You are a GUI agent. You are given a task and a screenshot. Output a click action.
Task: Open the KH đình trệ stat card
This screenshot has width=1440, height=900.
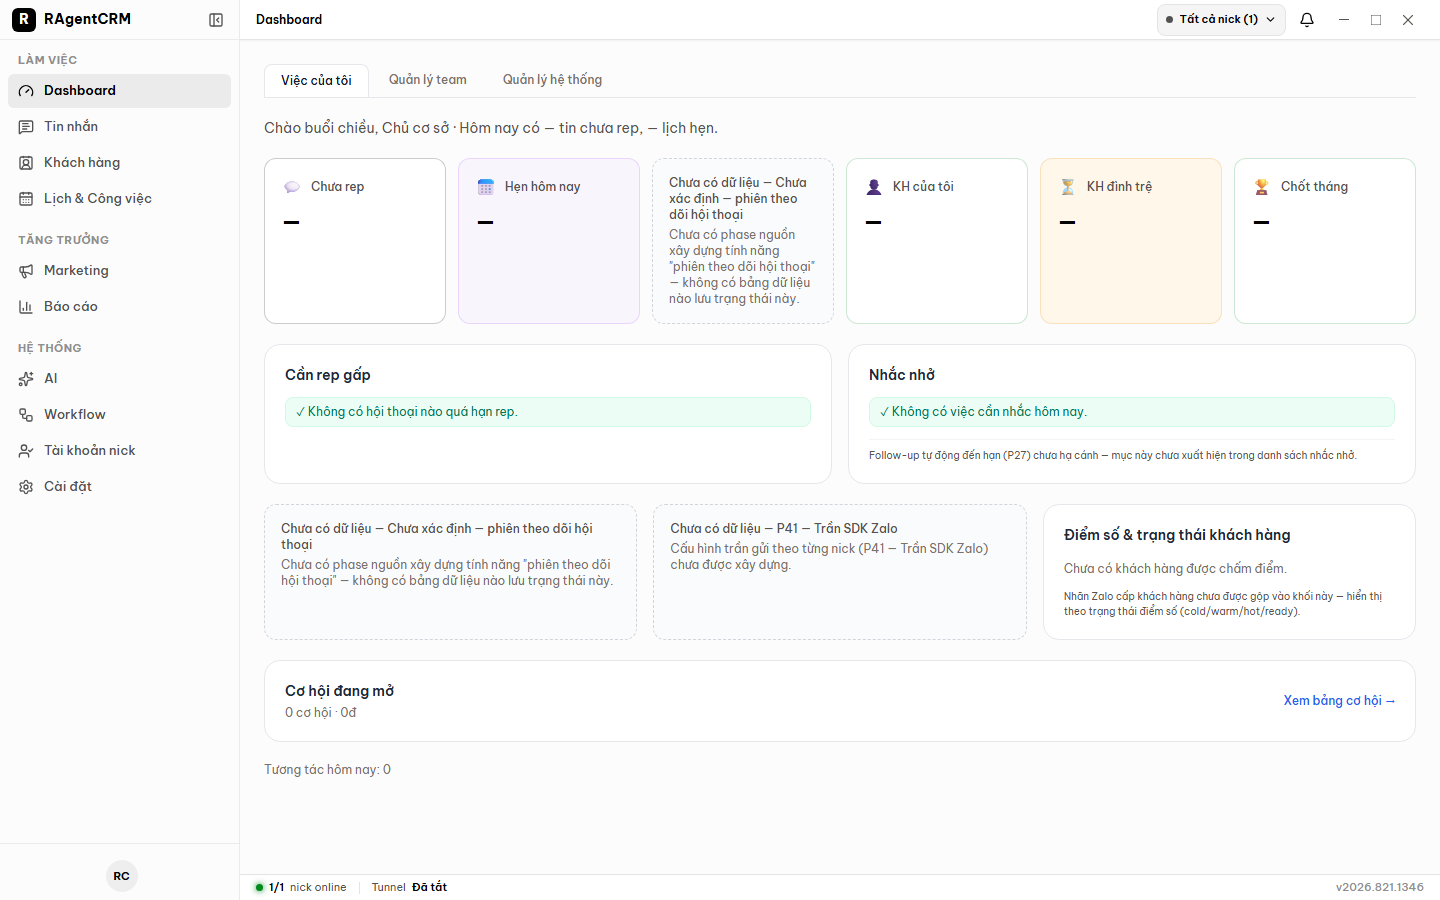[x=1131, y=241]
